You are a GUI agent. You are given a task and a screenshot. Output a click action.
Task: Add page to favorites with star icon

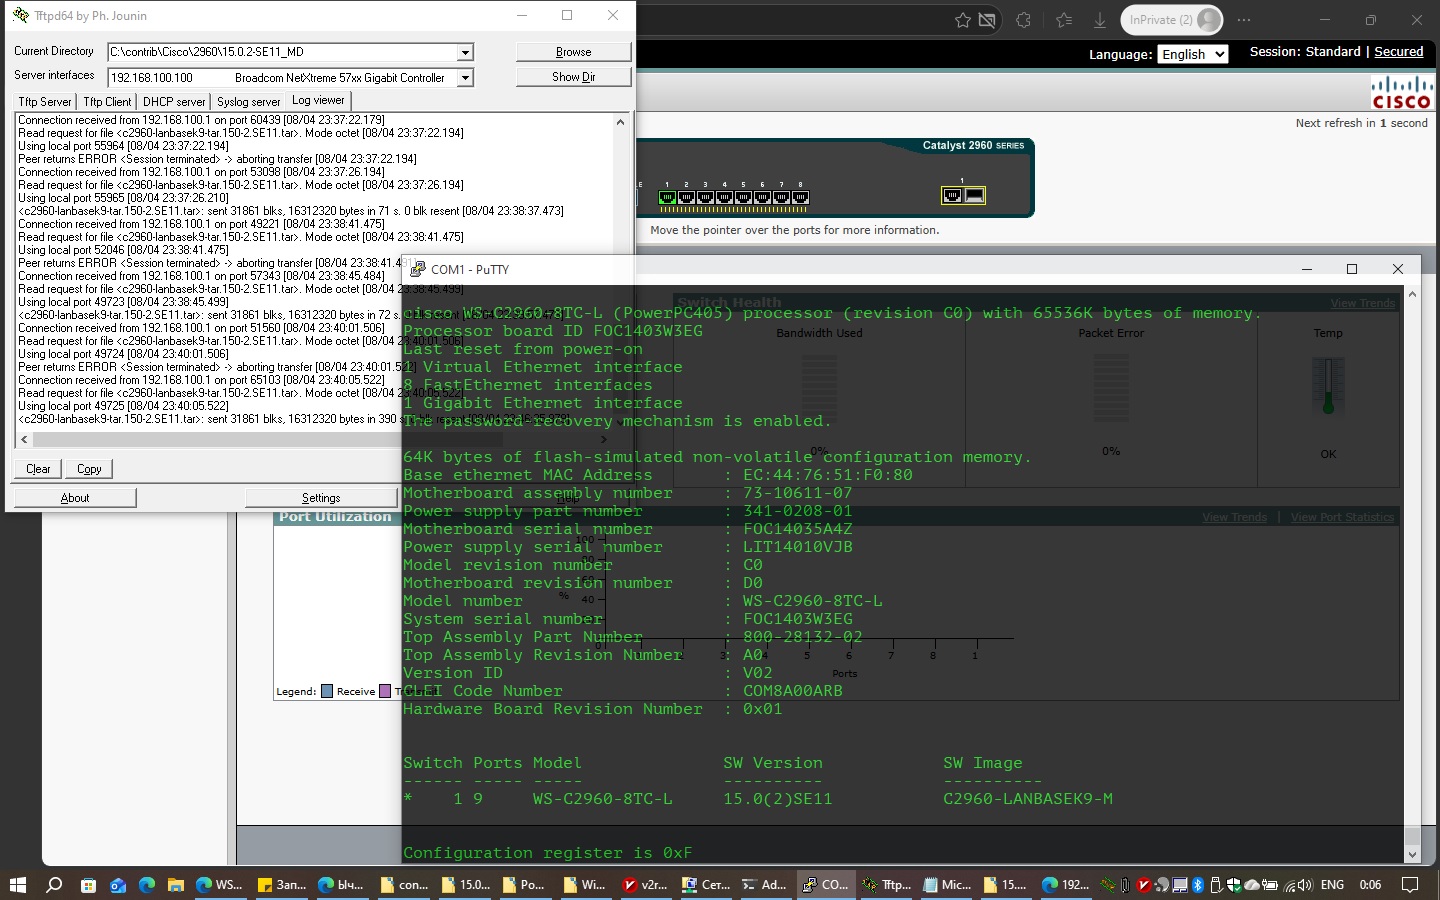[962, 20]
